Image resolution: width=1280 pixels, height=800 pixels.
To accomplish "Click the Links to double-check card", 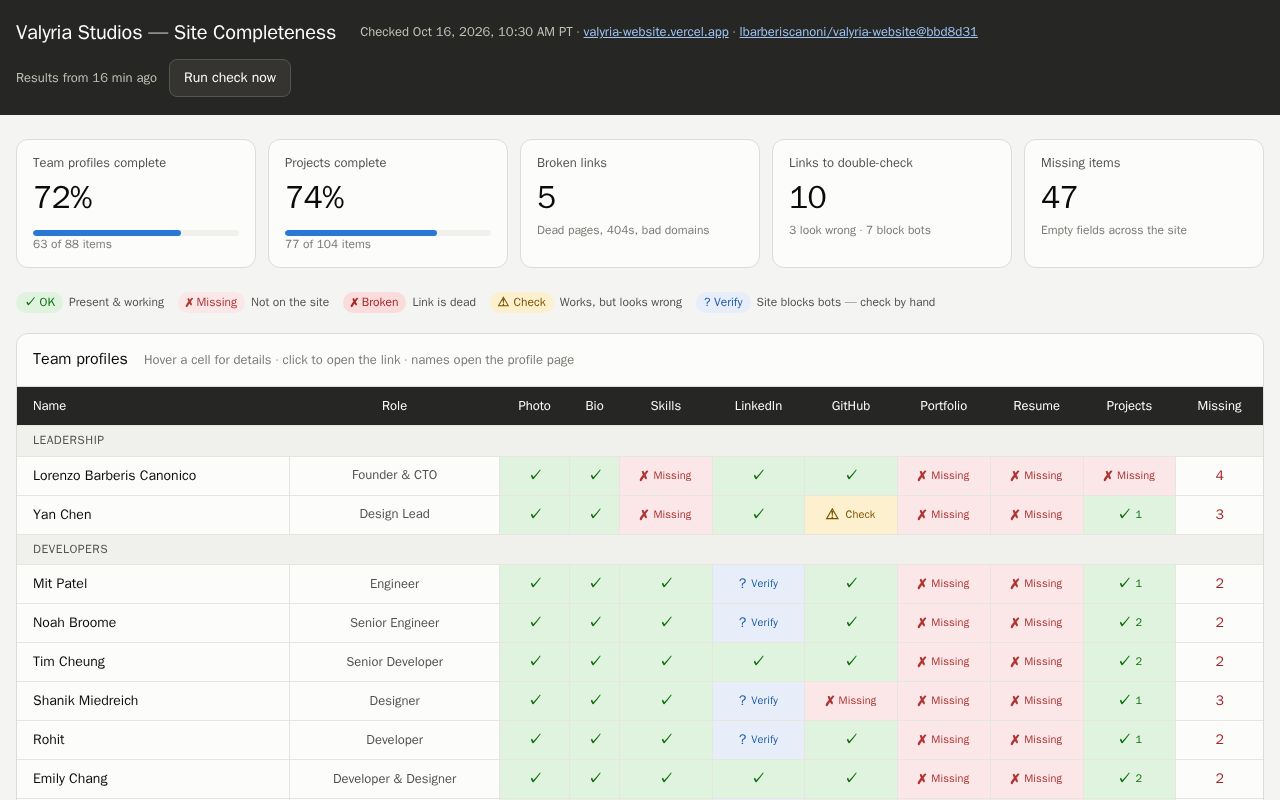I will [892, 203].
